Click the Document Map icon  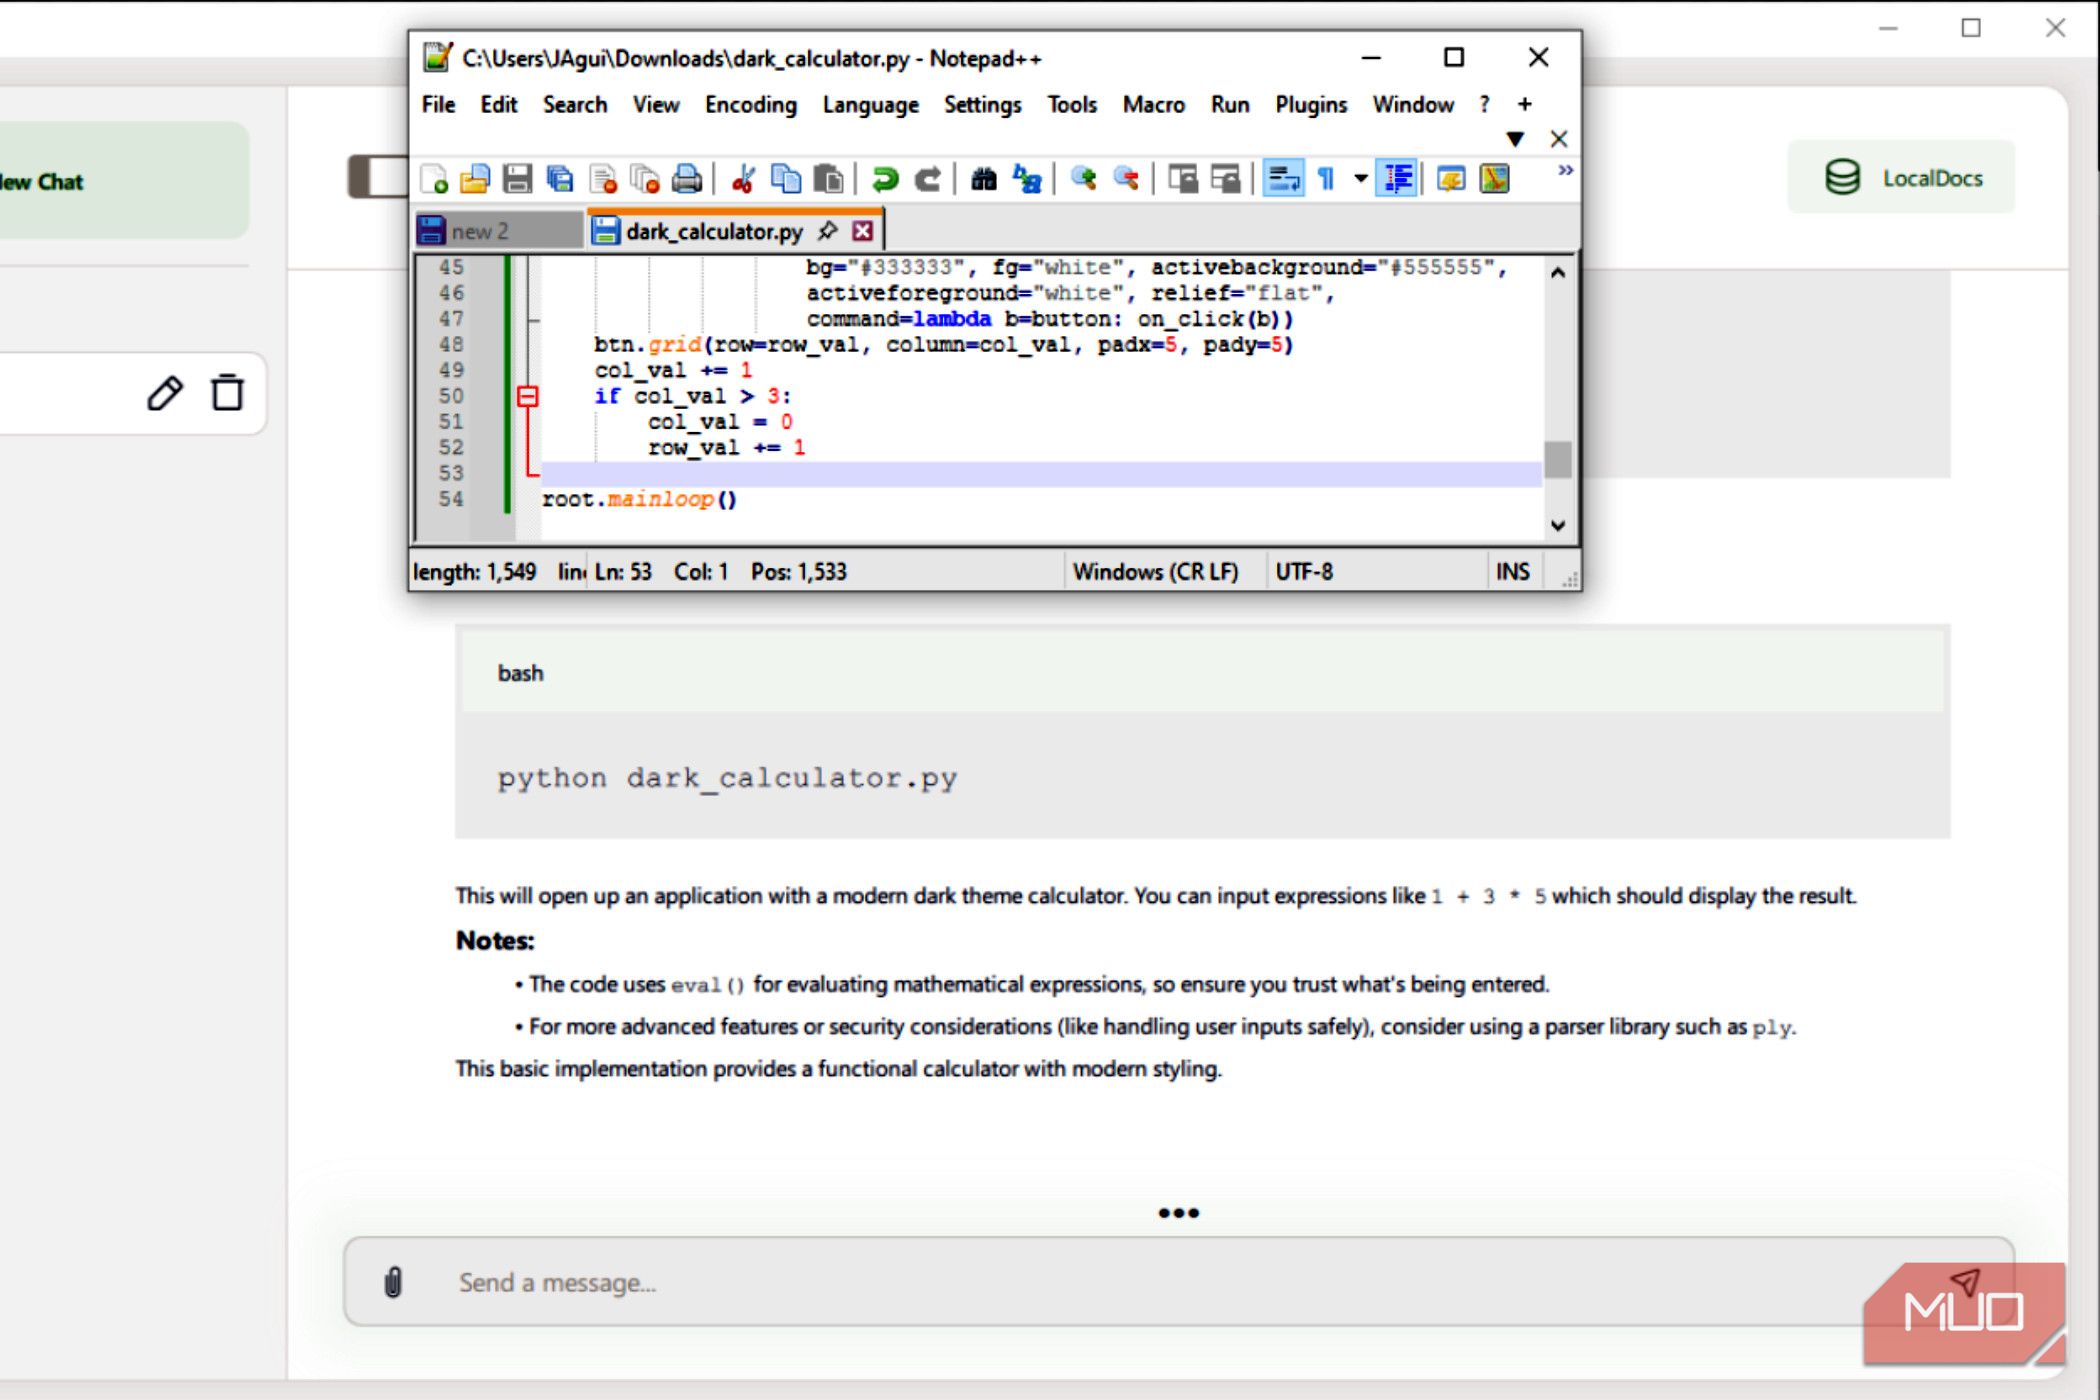pos(1494,179)
